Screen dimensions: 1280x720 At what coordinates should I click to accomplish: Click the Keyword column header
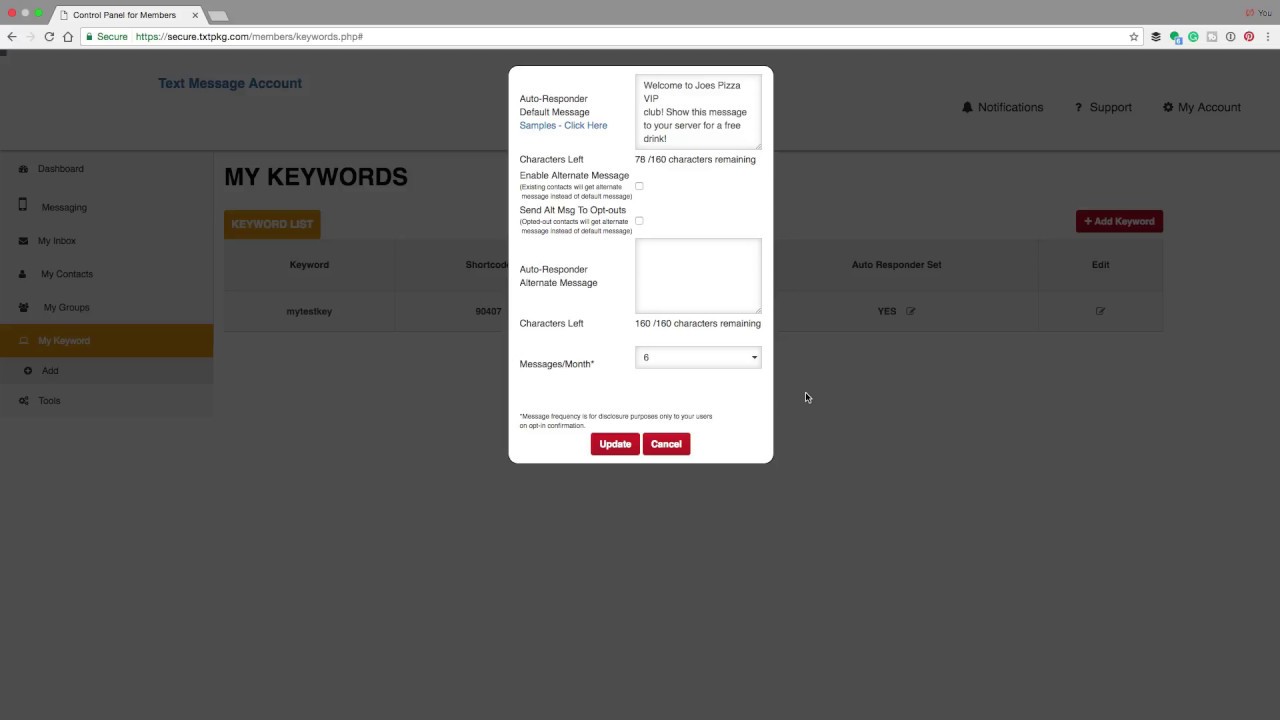(x=309, y=265)
